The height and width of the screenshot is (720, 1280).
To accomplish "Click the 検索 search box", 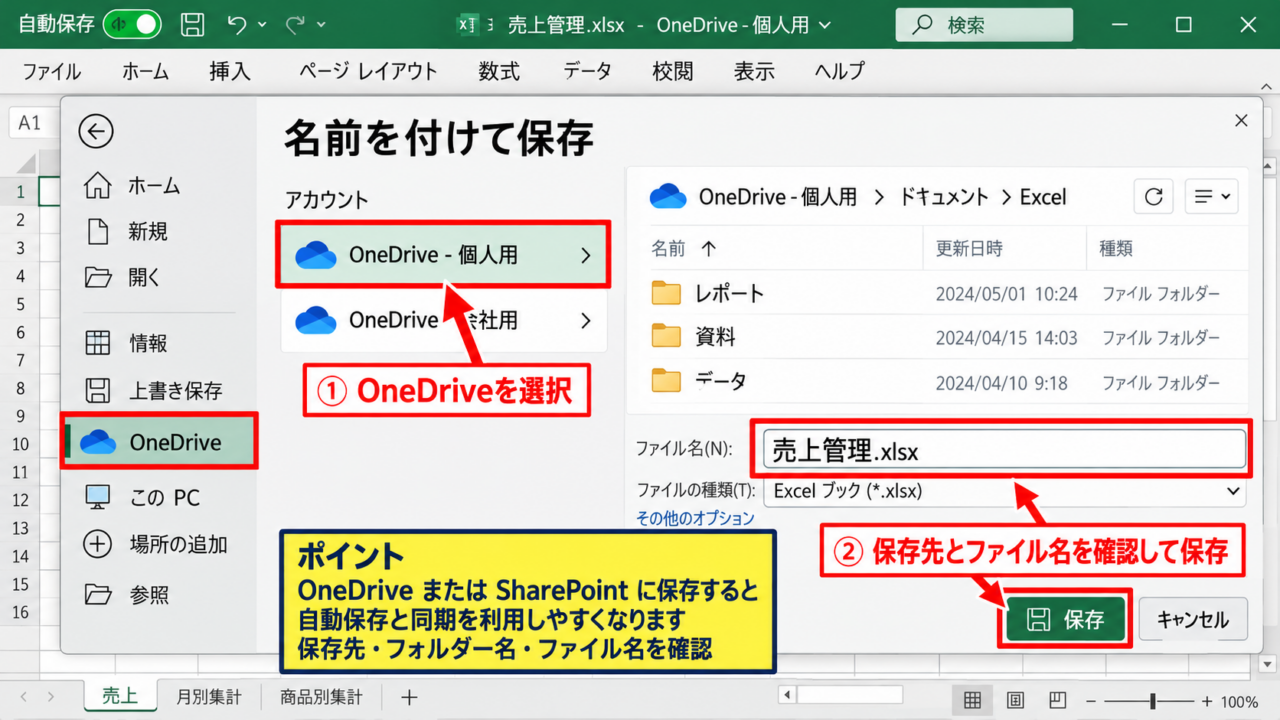I will coord(984,25).
